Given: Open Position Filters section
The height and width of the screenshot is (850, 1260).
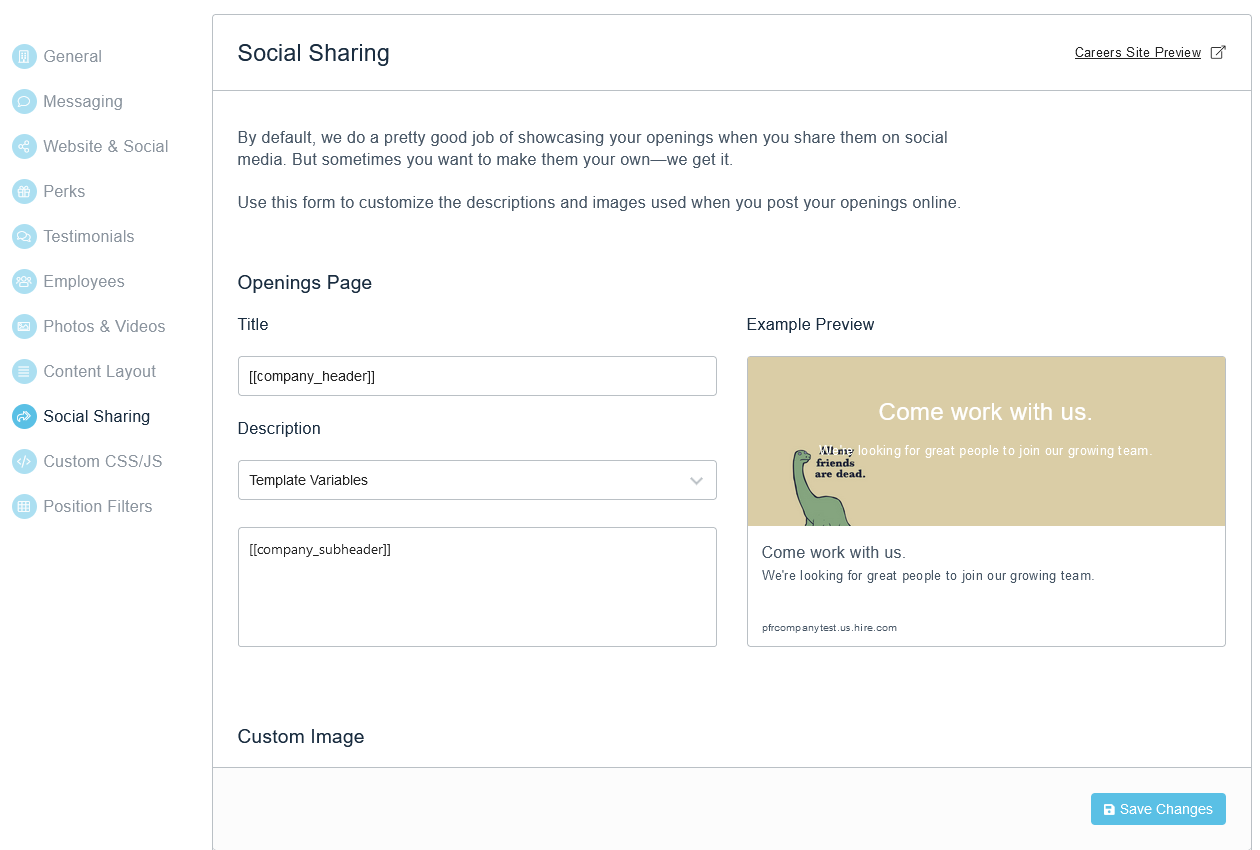Looking at the screenshot, I should click(x=97, y=506).
